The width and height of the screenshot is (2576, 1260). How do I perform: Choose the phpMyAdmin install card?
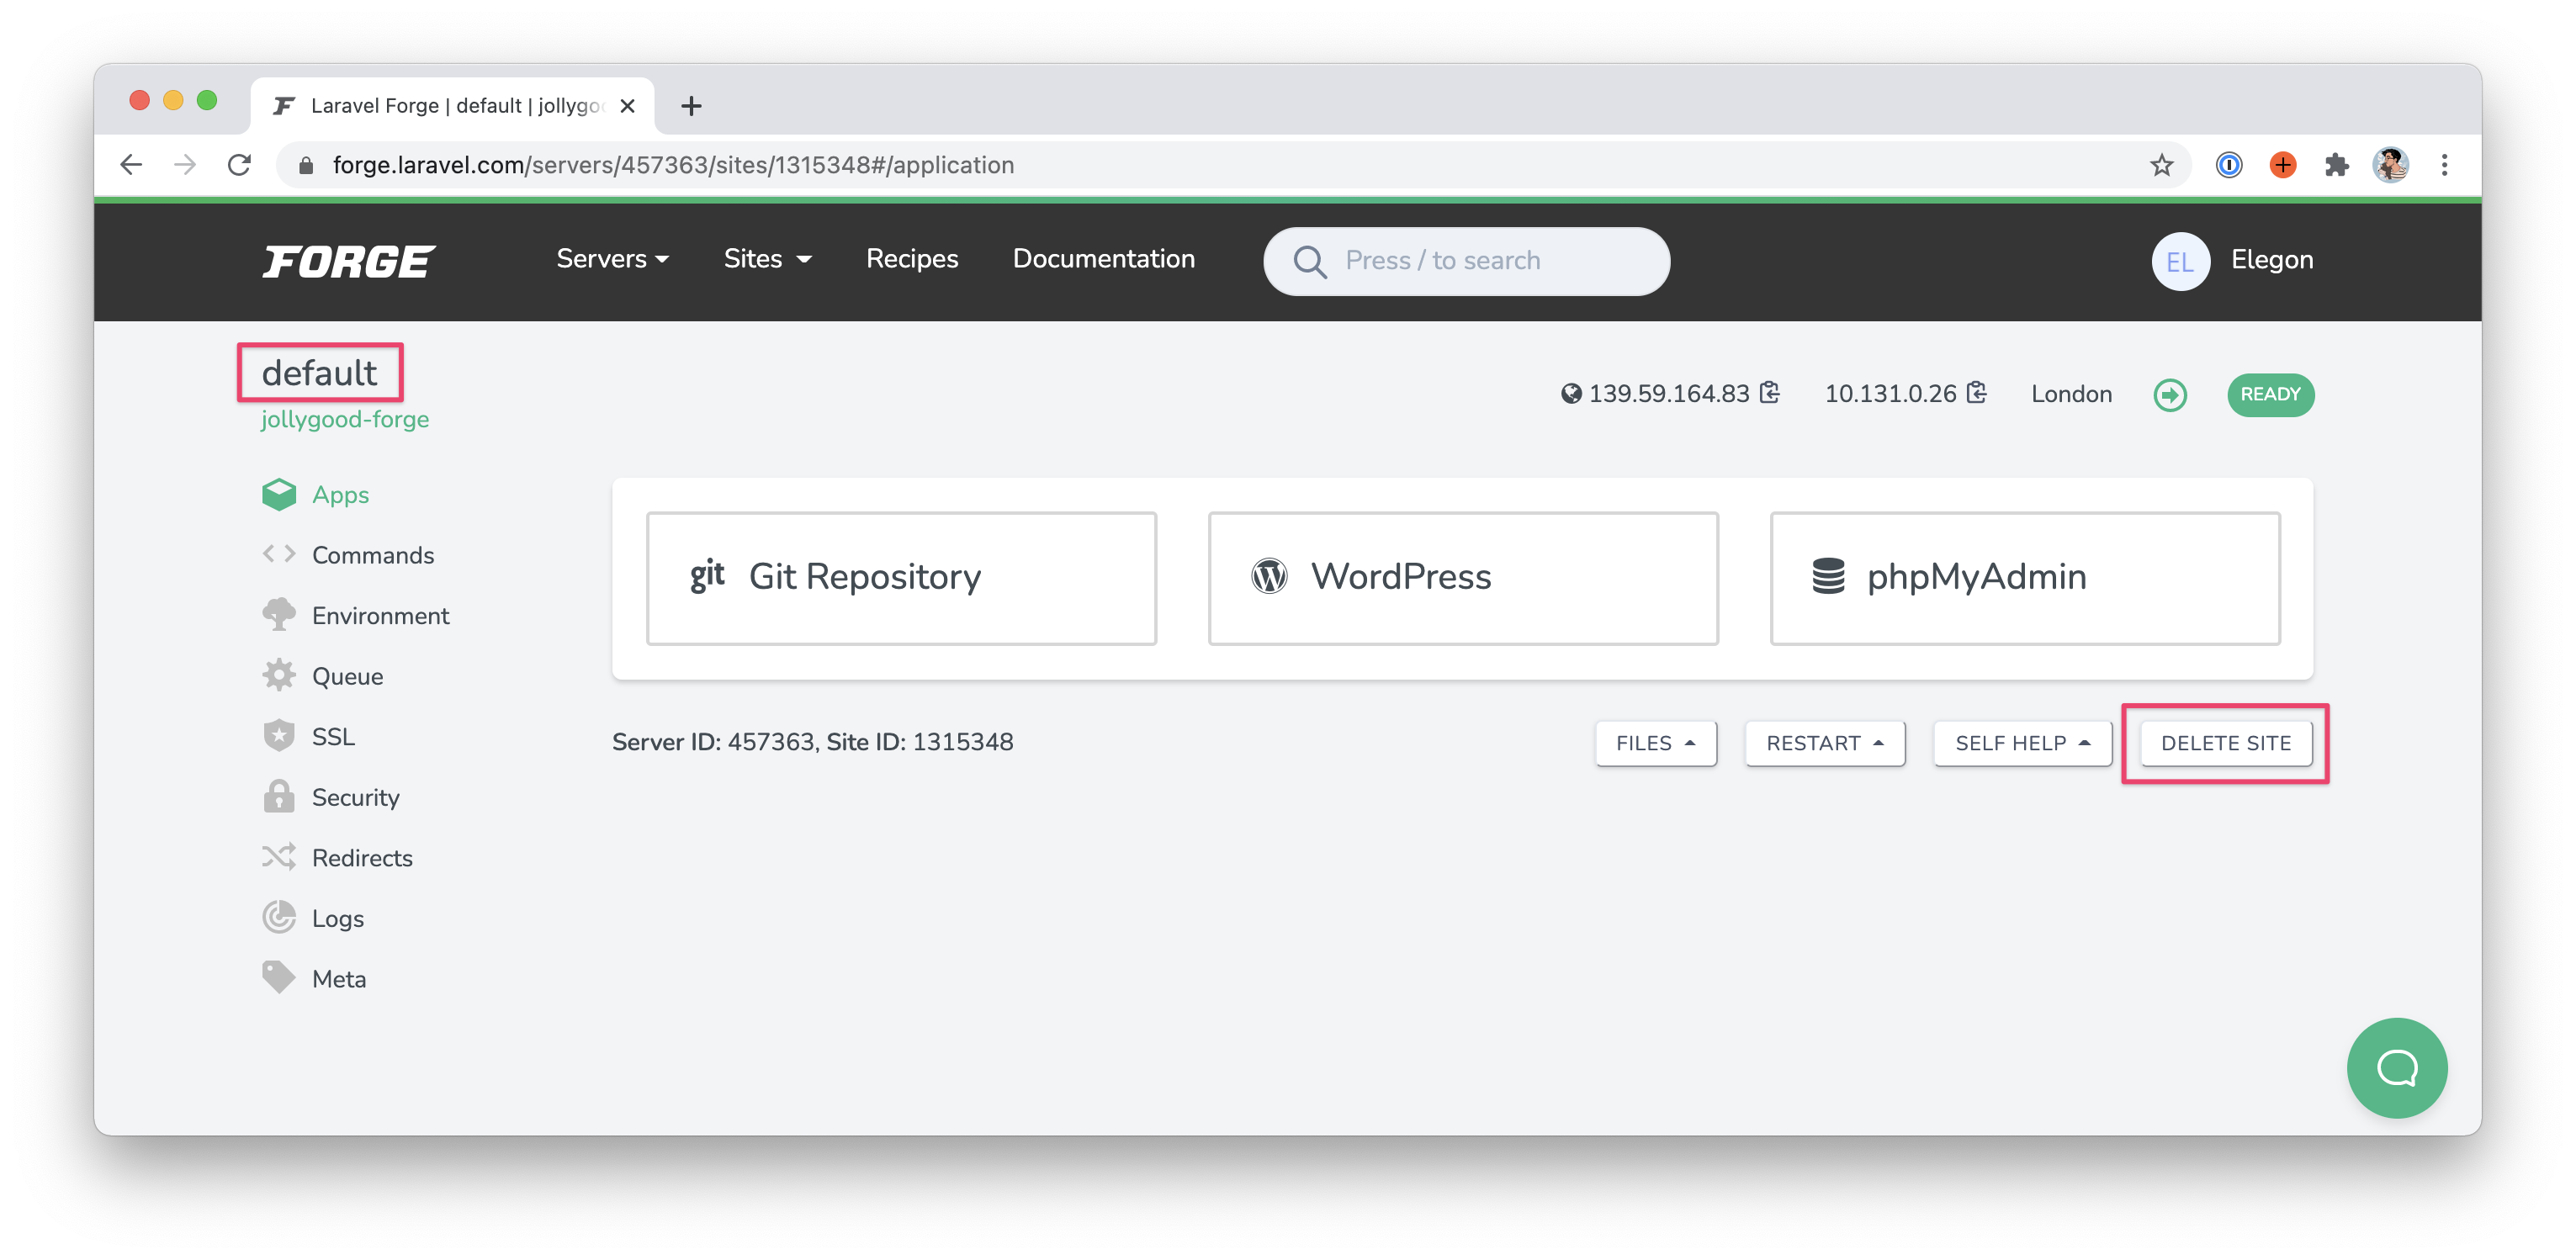[2025, 578]
